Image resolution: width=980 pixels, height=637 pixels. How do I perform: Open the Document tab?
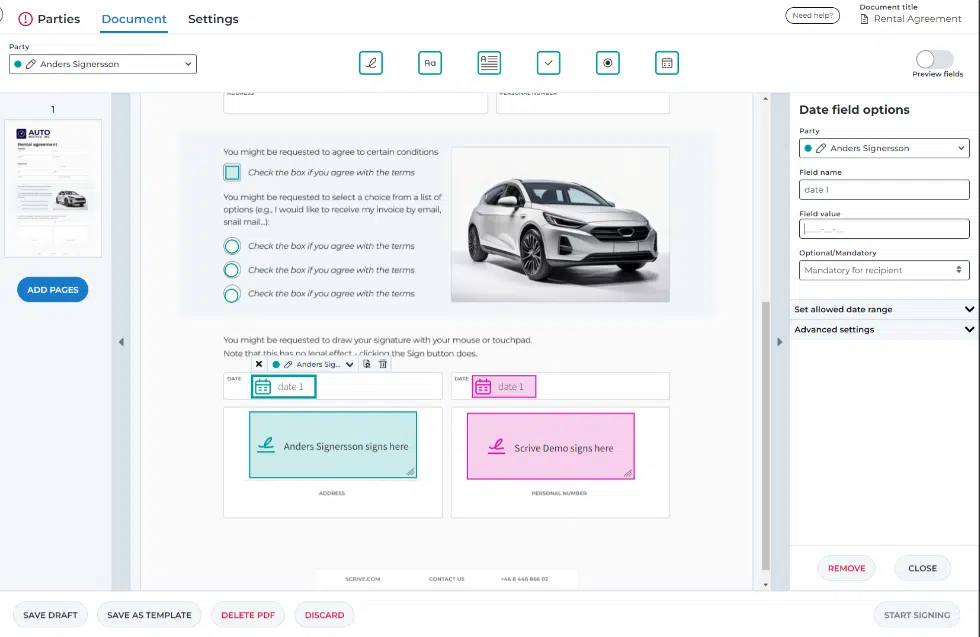click(x=134, y=19)
